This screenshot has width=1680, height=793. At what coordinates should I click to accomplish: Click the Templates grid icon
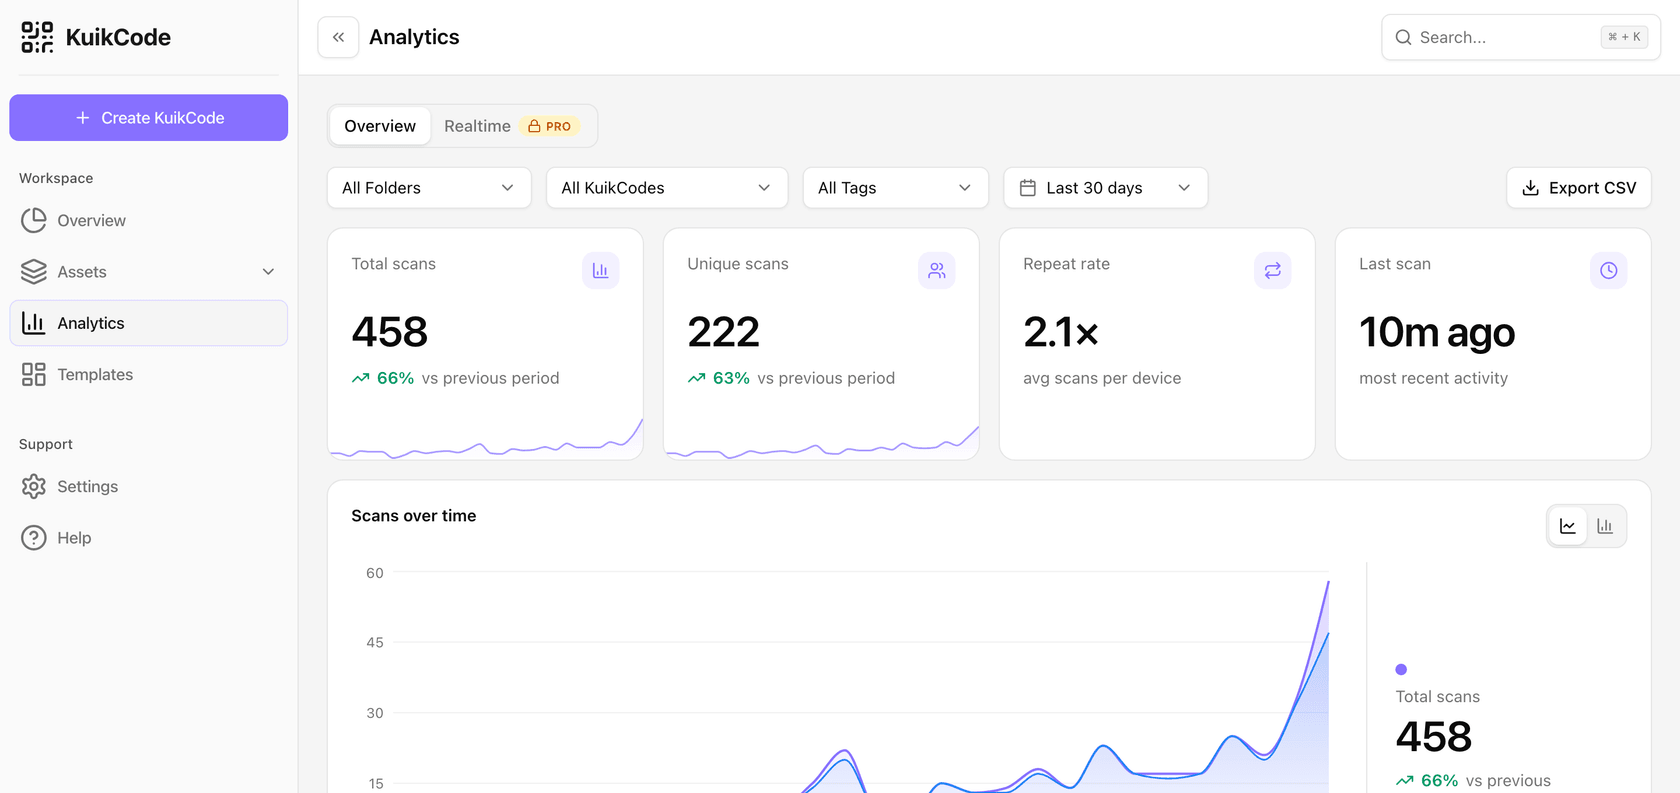click(34, 374)
